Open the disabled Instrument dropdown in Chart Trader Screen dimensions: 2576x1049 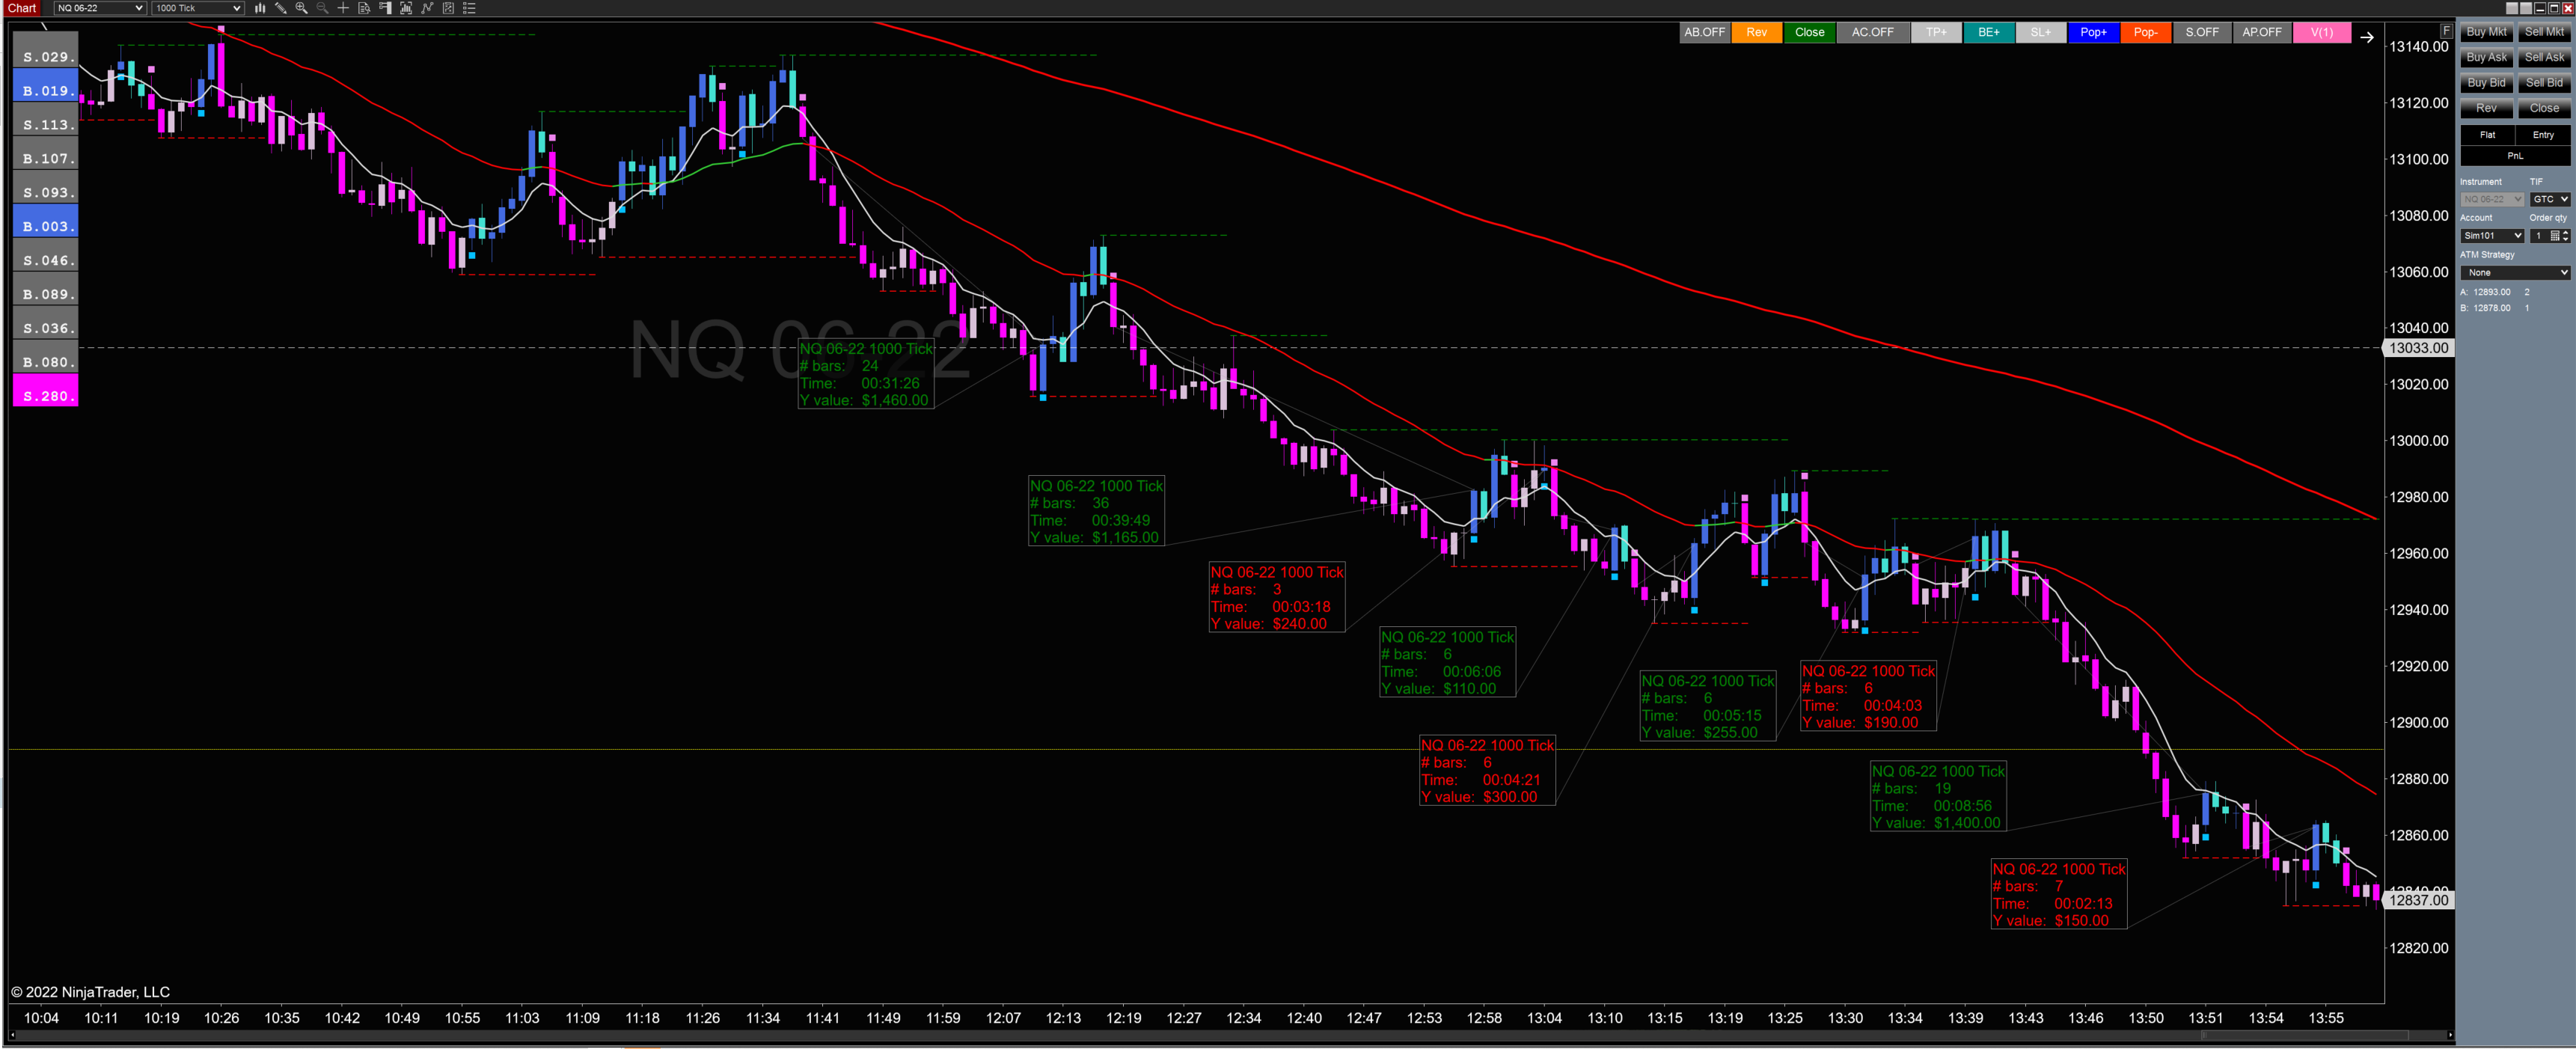[x=2492, y=199]
